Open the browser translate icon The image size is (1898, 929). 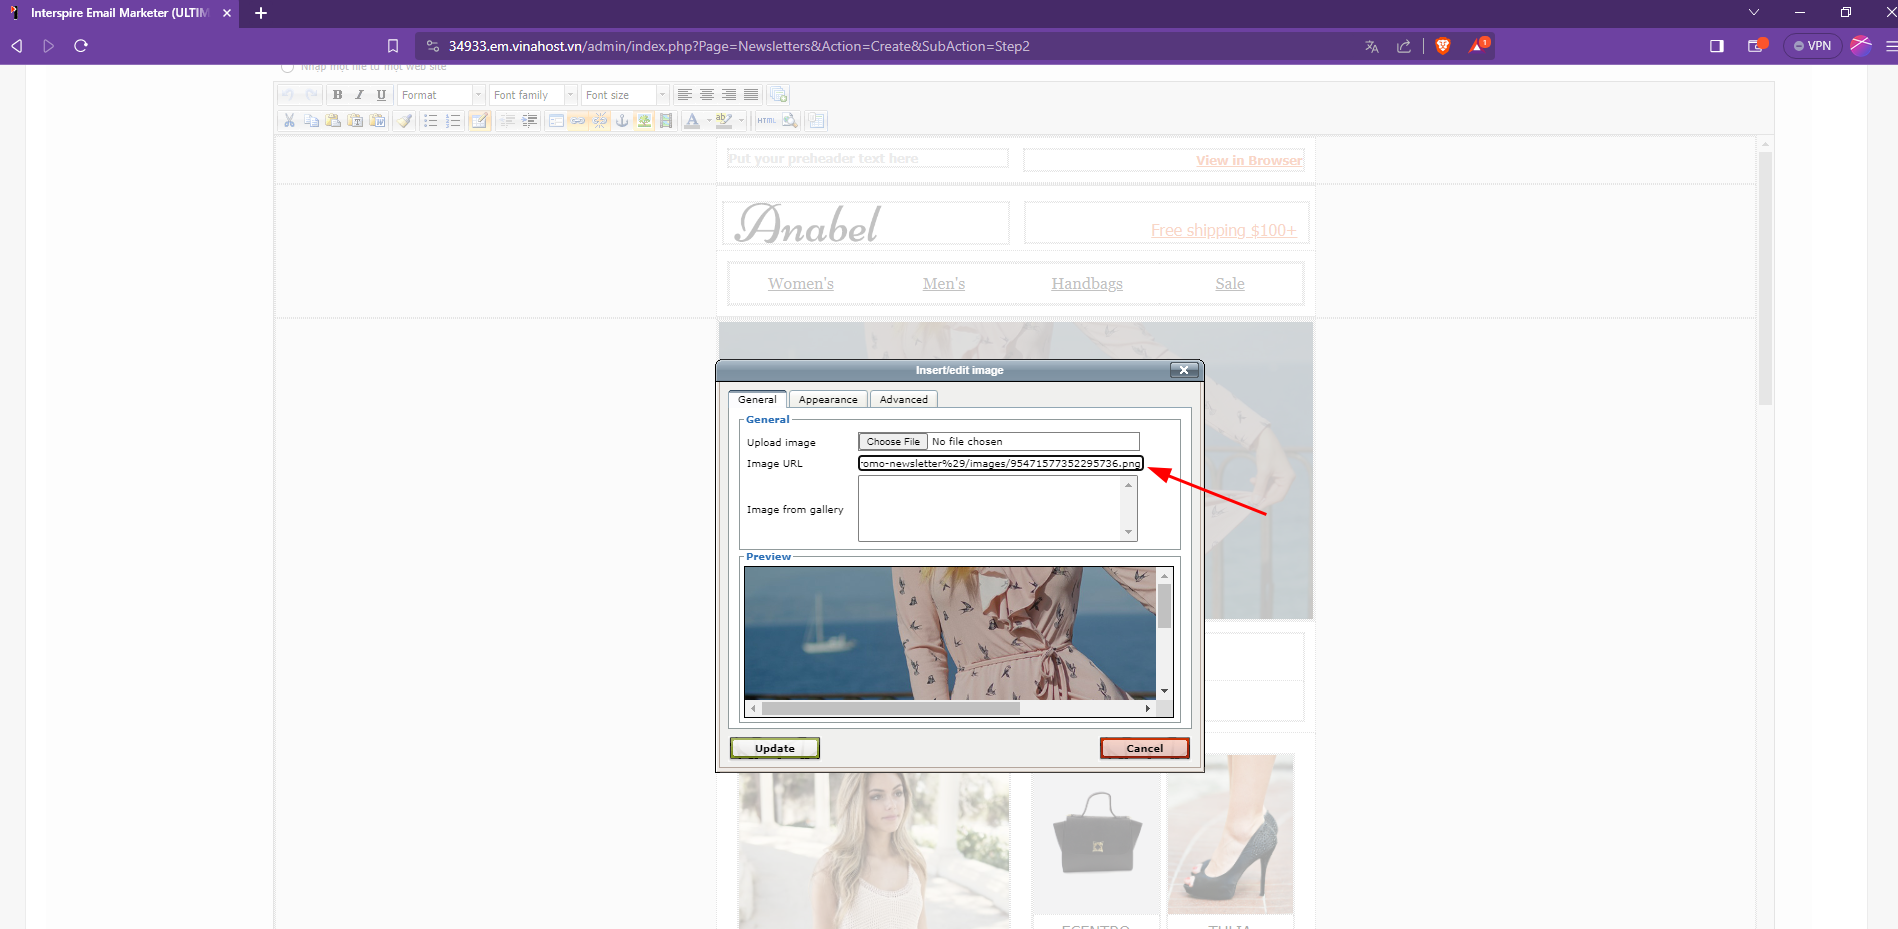(x=1372, y=46)
